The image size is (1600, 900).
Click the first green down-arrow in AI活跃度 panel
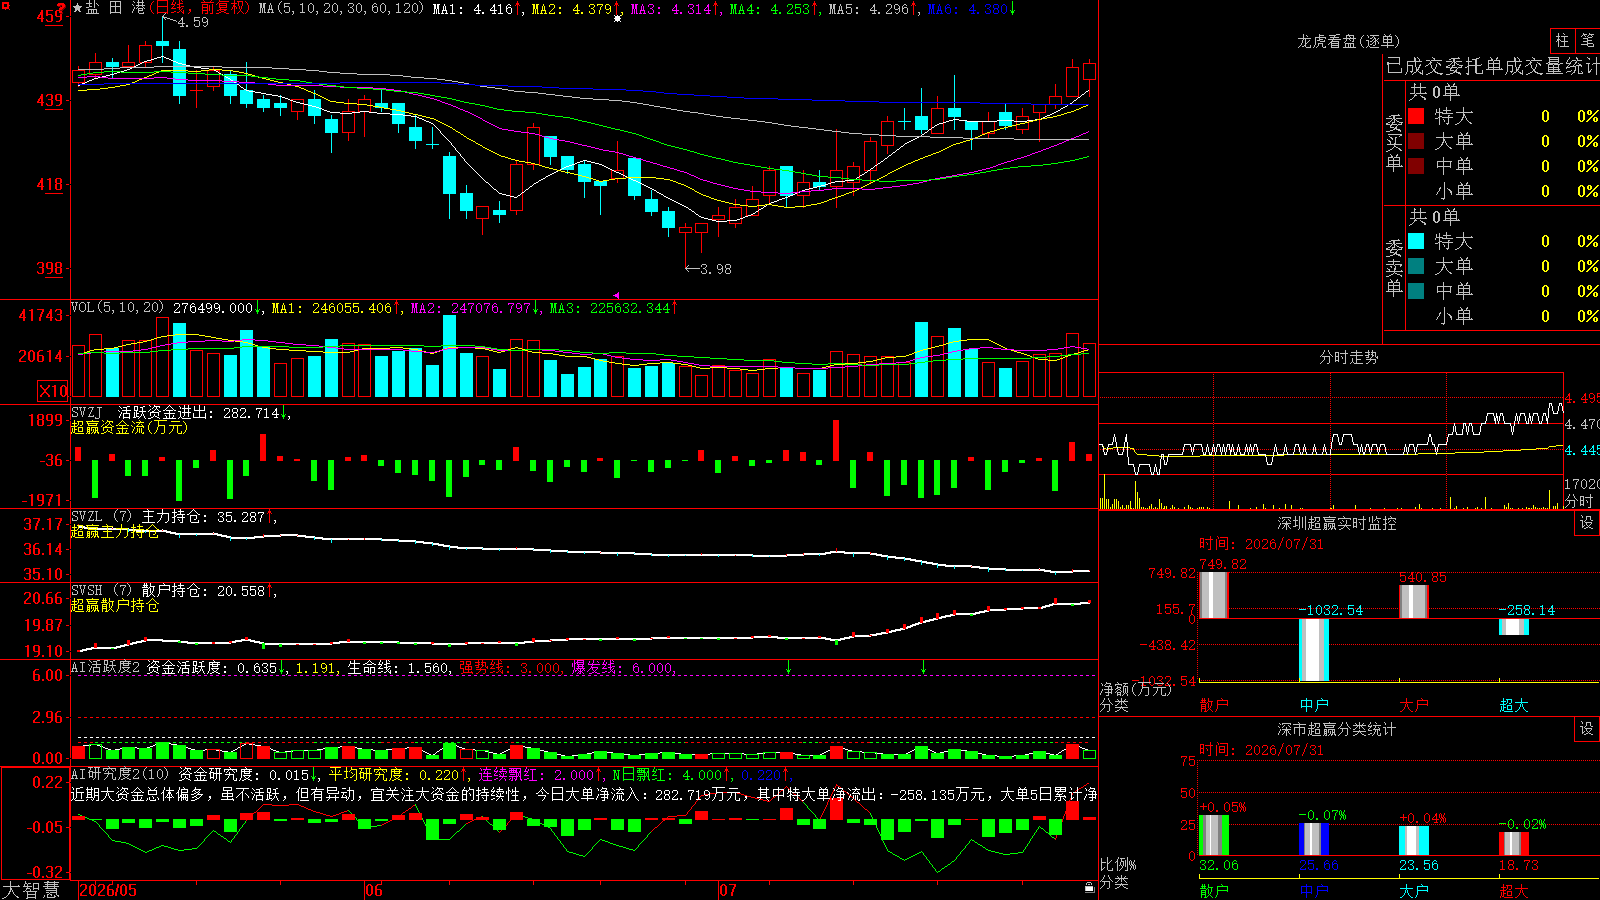788,667
